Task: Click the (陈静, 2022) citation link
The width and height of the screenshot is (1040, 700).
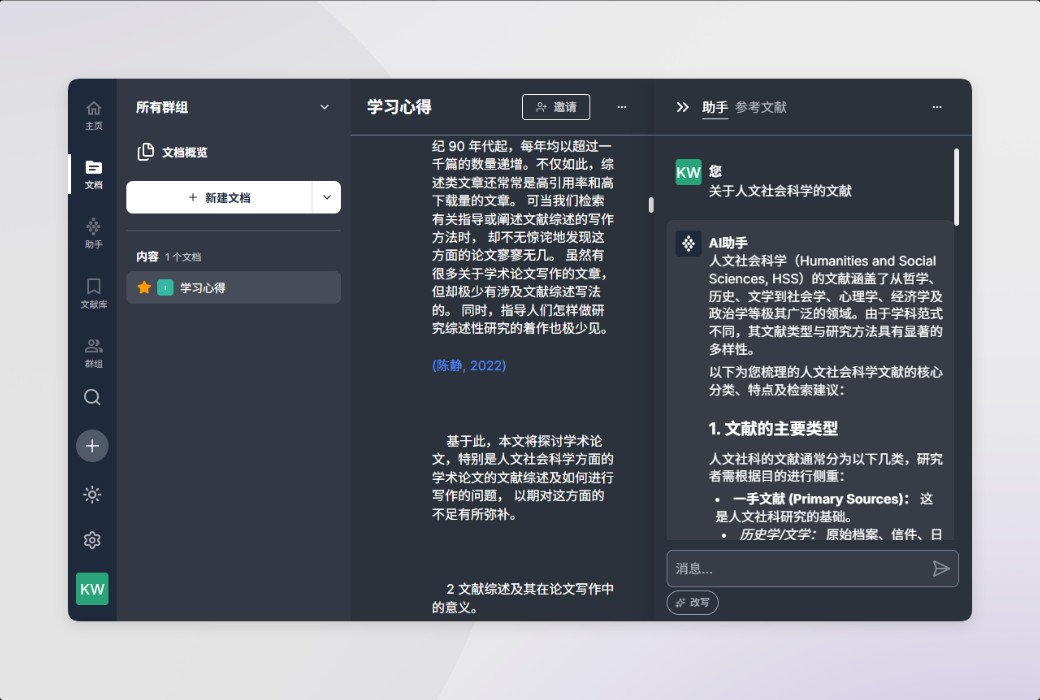Action: [x=469, y=366]
